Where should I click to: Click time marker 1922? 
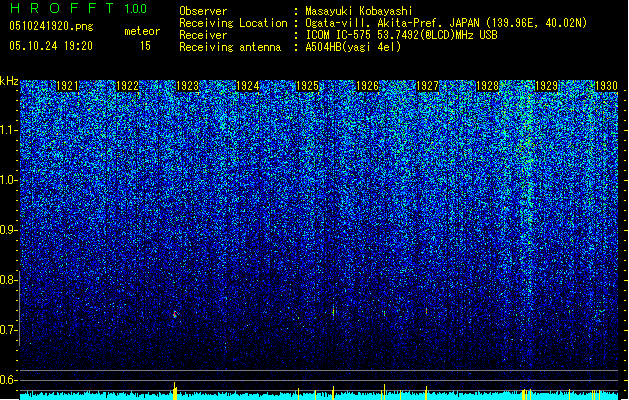click(x=128, y=86)
